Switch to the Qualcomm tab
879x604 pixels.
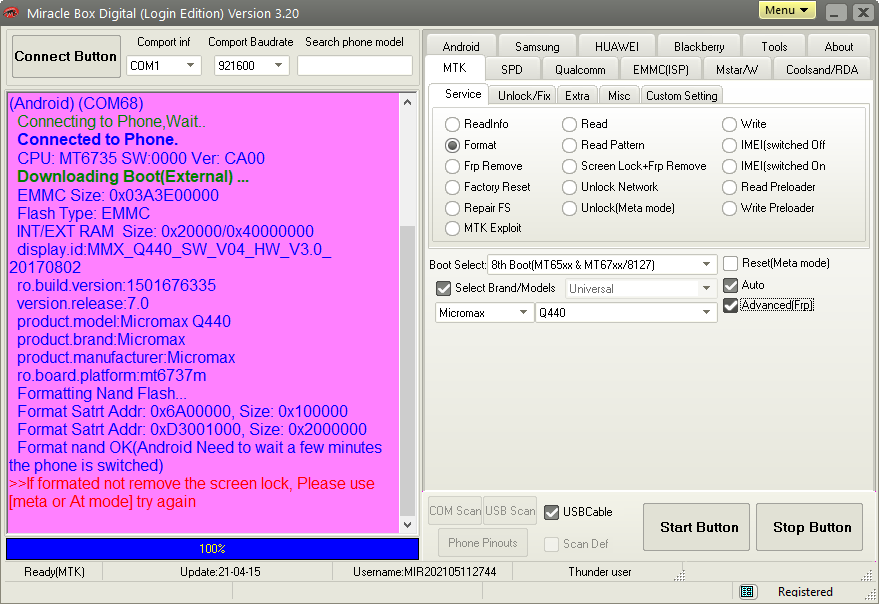(580, 70)
